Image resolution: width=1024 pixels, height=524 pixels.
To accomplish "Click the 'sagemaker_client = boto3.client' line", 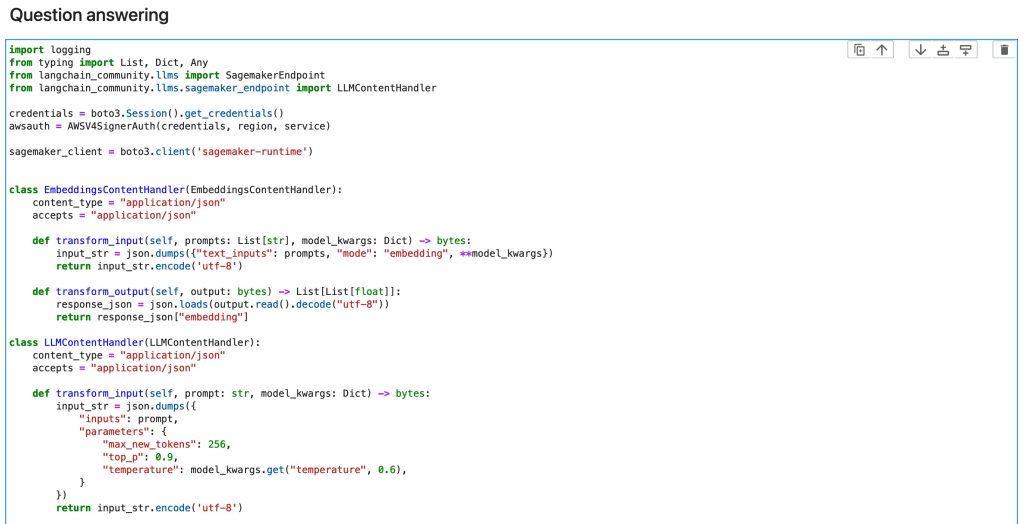I will point(161,152).
